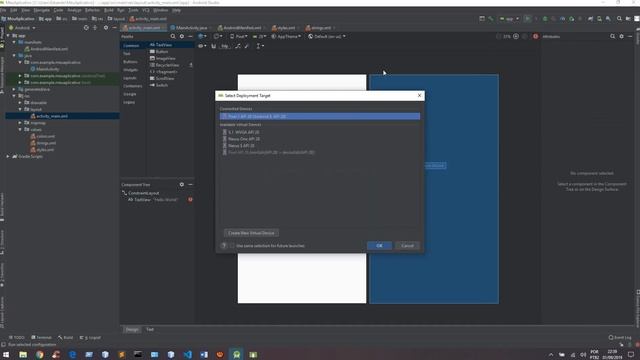Click the clear constraints icon
This screenshot has height=360, width=640.
click(238, 46)
